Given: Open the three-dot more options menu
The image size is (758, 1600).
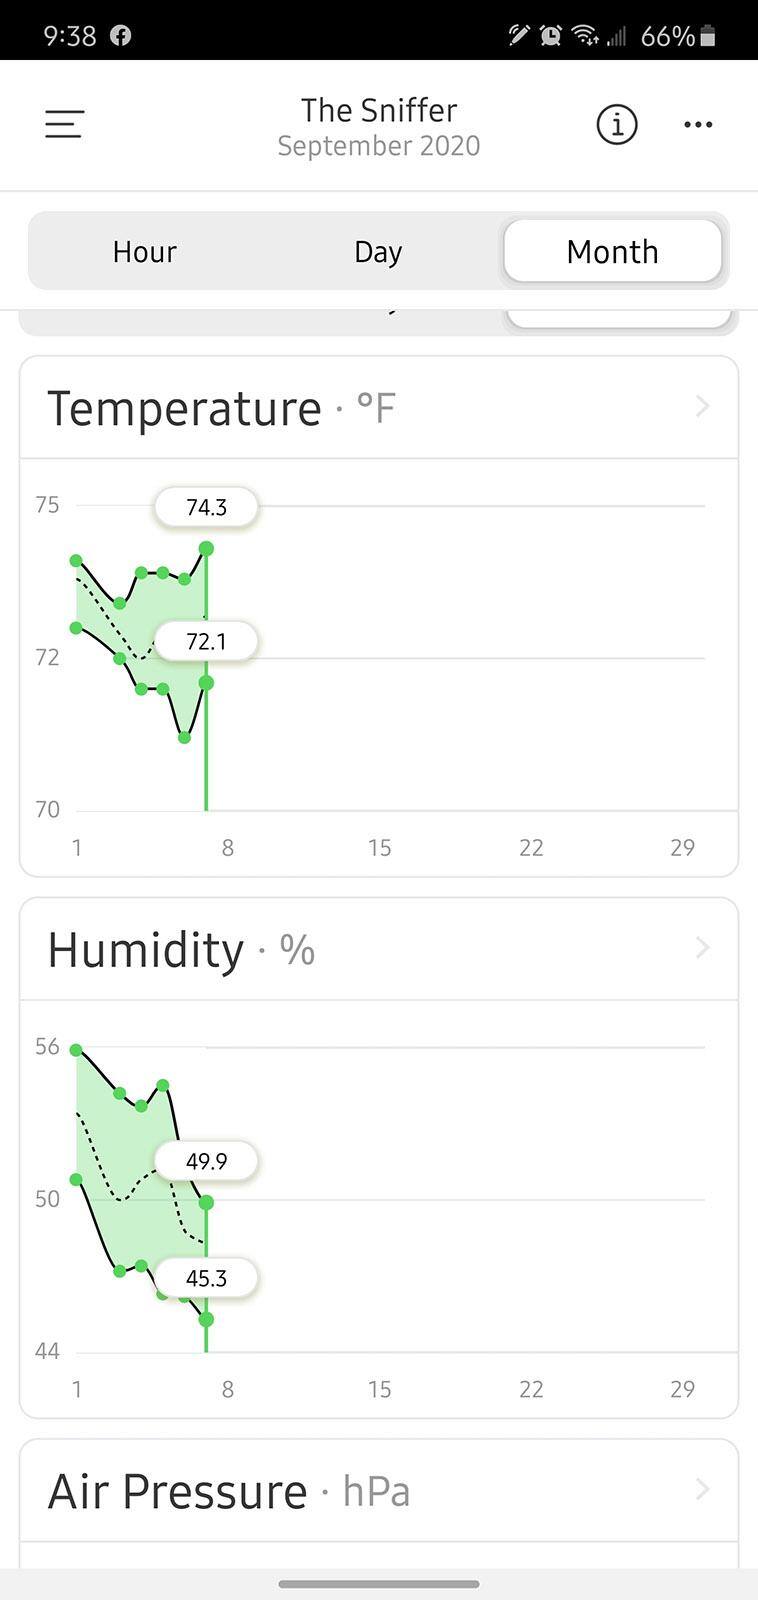Looking at the screenshot, I should pos(698,125).
